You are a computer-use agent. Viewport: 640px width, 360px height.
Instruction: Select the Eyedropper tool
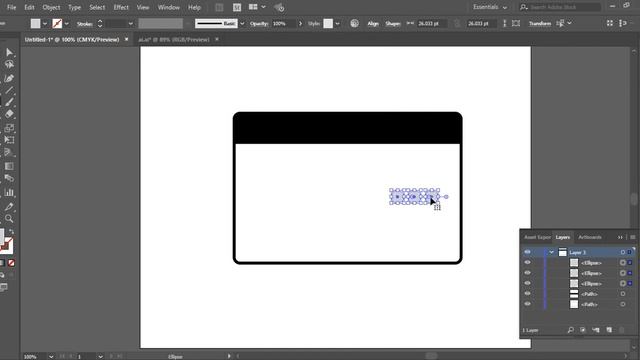click(9, 206)
